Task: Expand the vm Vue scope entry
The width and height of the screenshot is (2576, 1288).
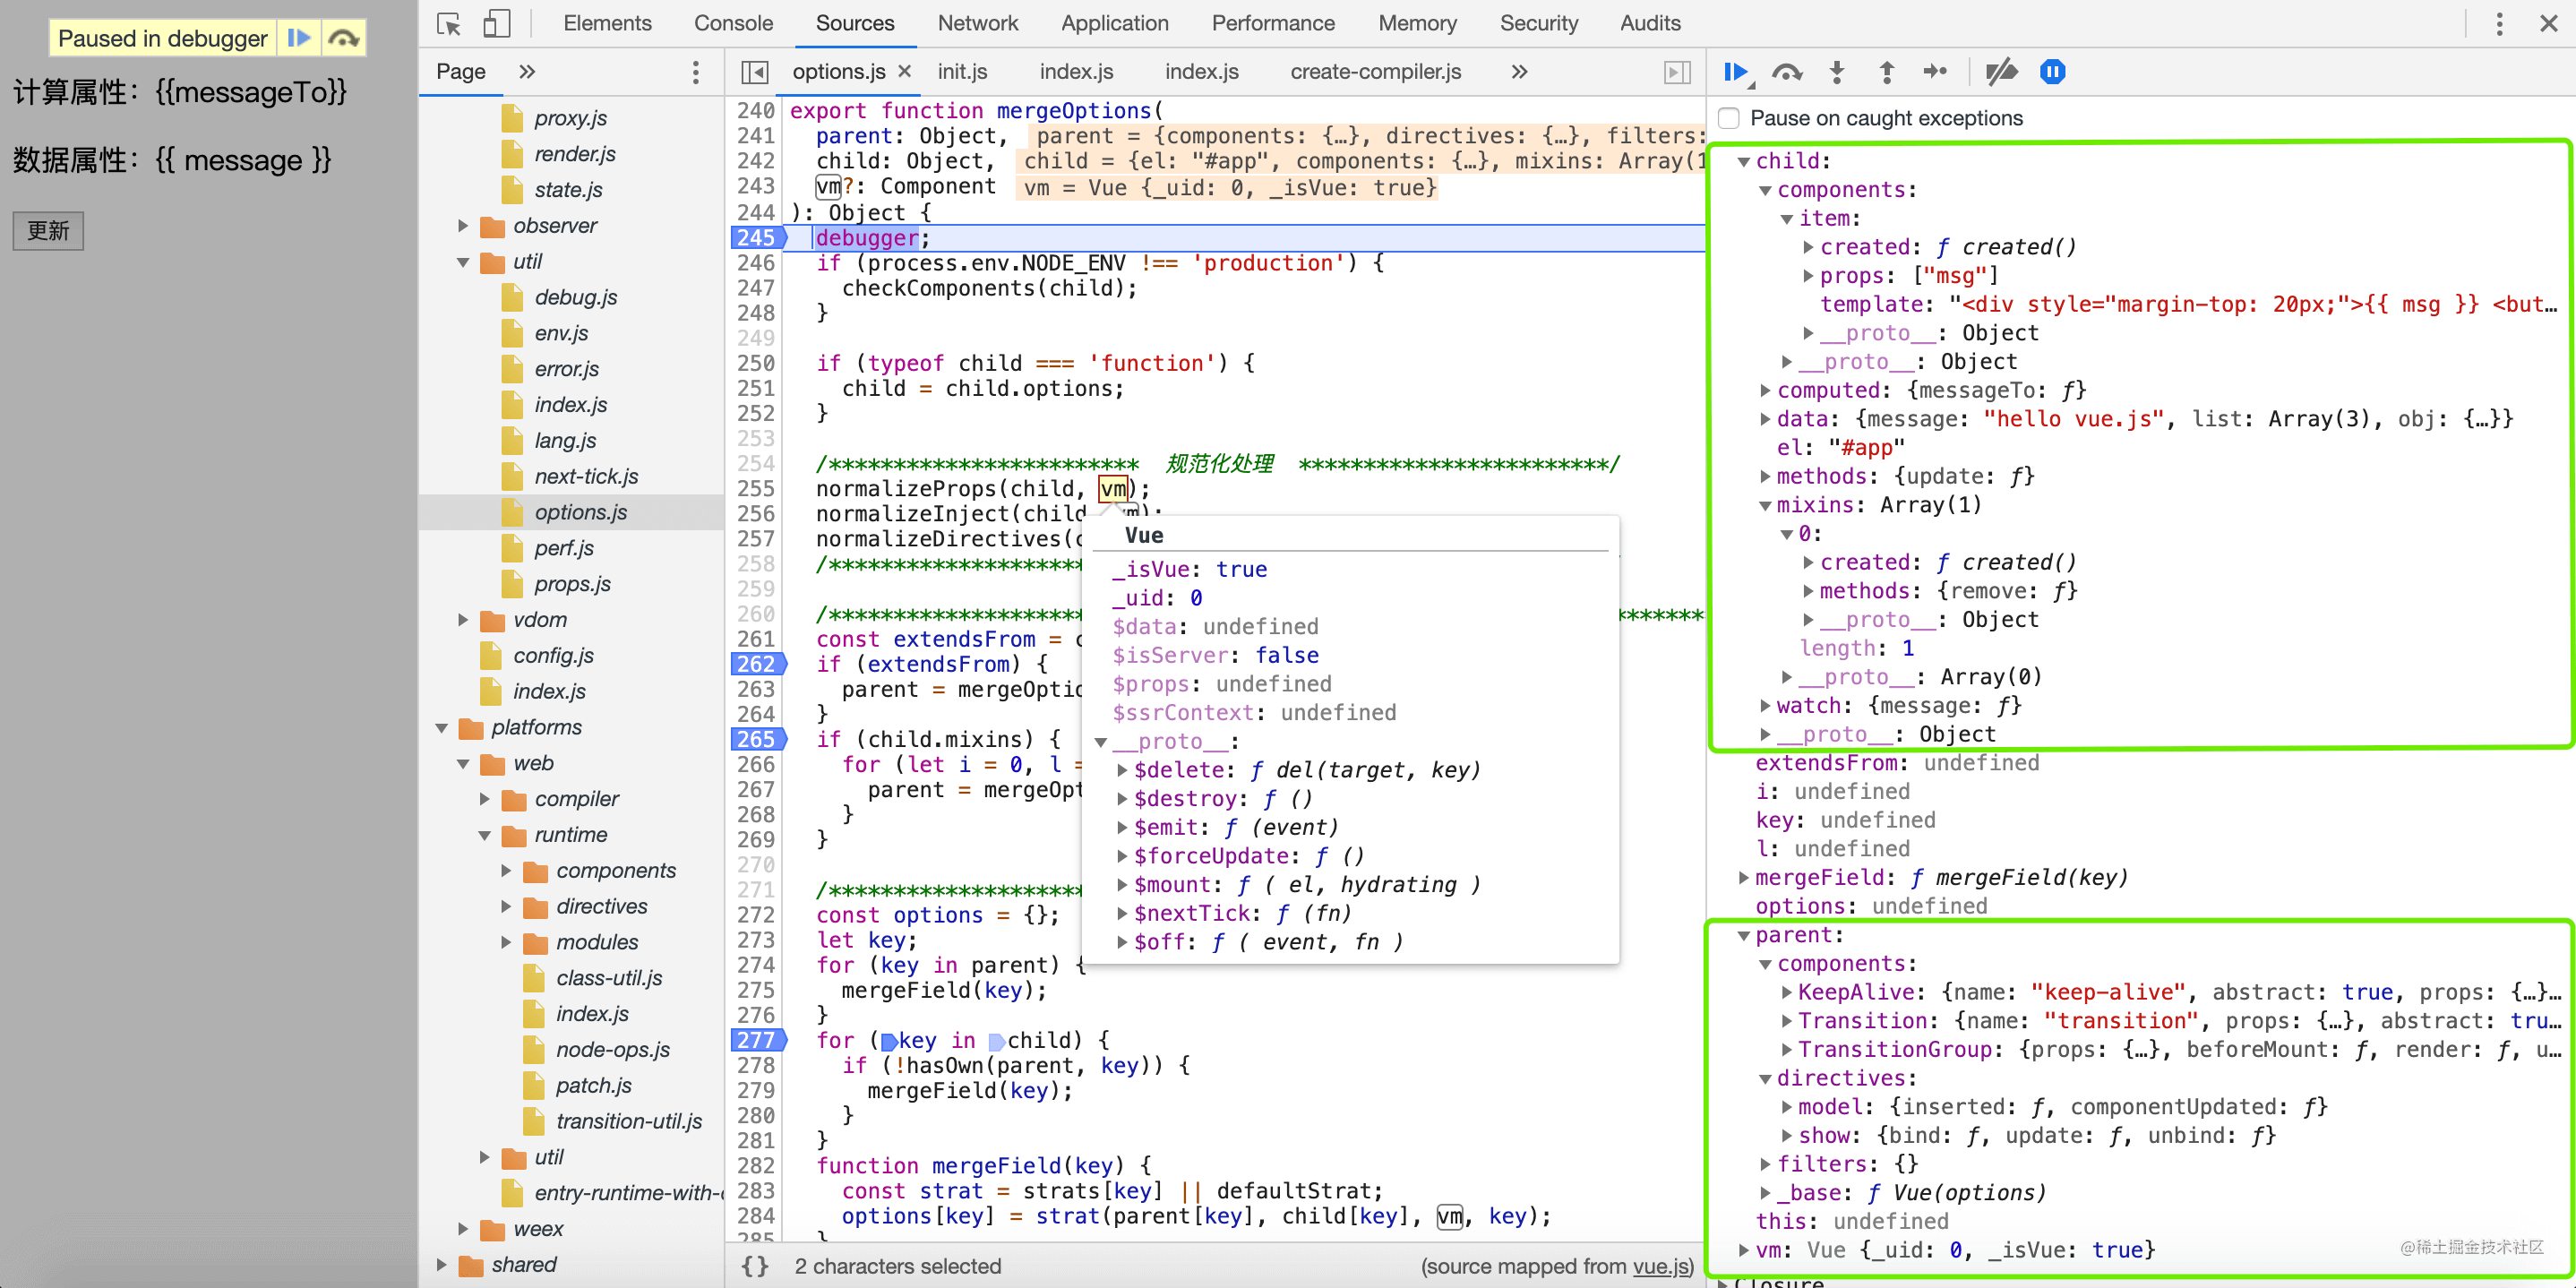Action: pyautogui.click(x=1743, y=1250)
